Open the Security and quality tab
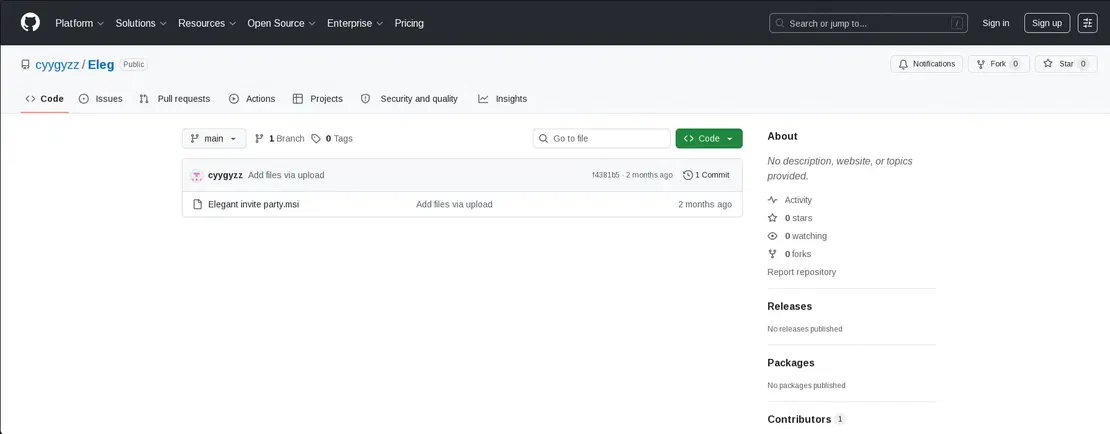 click(409, 99)
